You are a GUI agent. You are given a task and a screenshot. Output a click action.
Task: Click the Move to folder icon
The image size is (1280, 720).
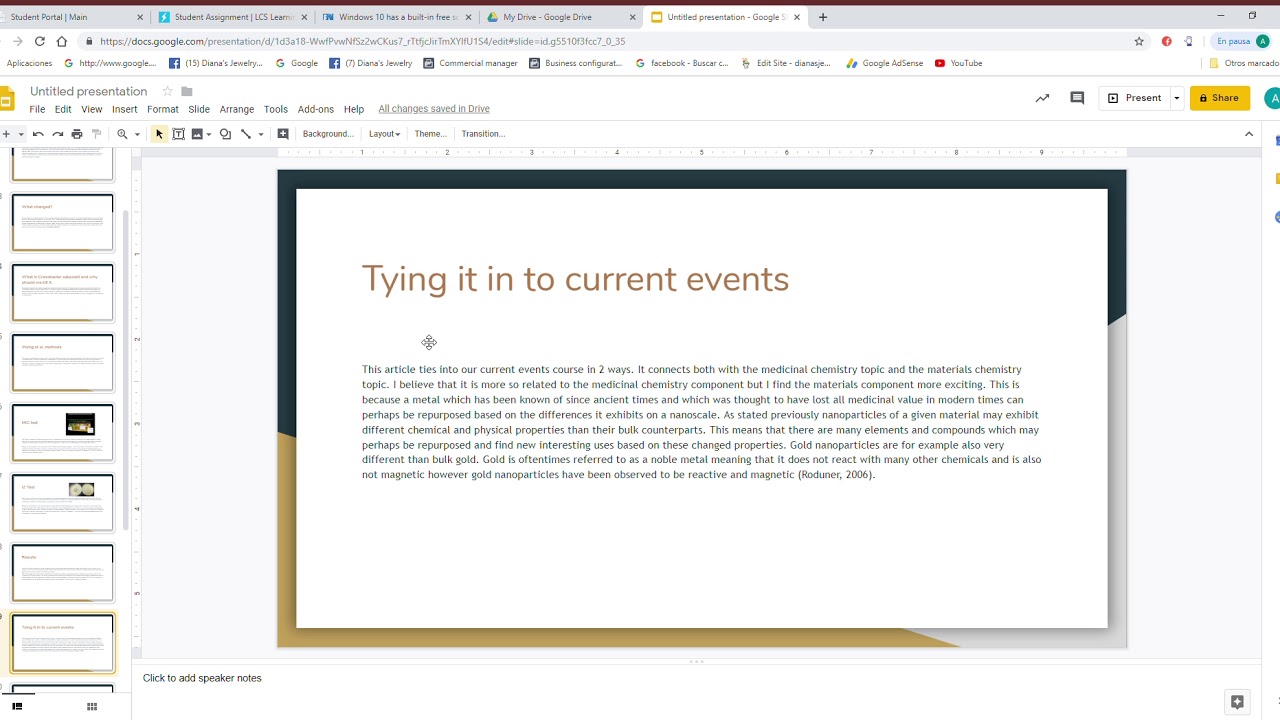pyautogui.click(x=187, y=91)
